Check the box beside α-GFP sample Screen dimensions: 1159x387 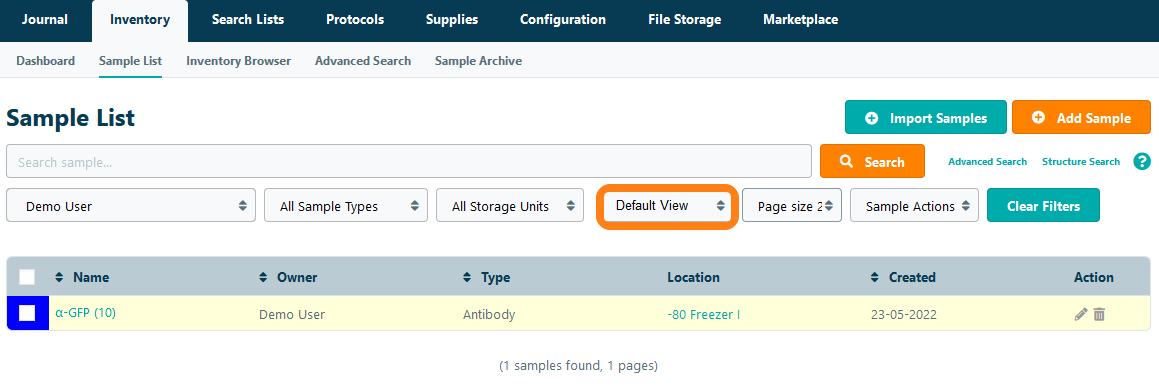pos(27,313)
